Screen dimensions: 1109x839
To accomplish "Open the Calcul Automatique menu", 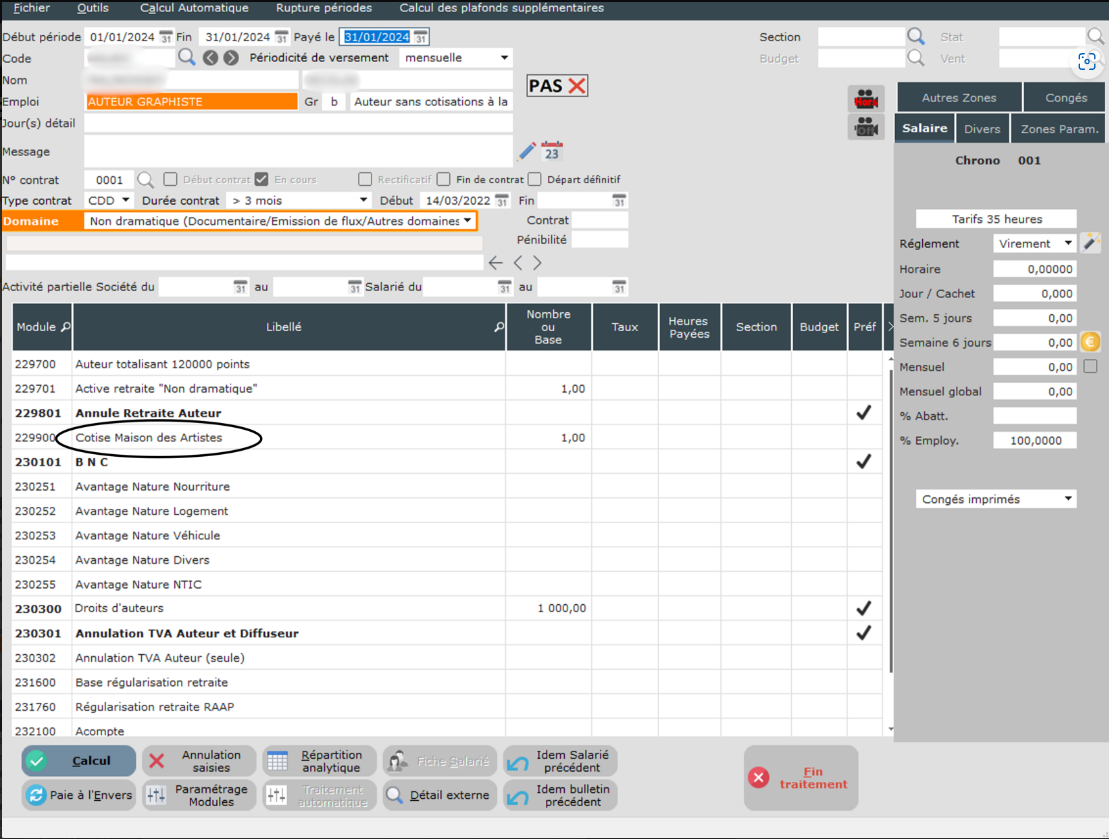I will pyautogui.click(x=194, y=8).
